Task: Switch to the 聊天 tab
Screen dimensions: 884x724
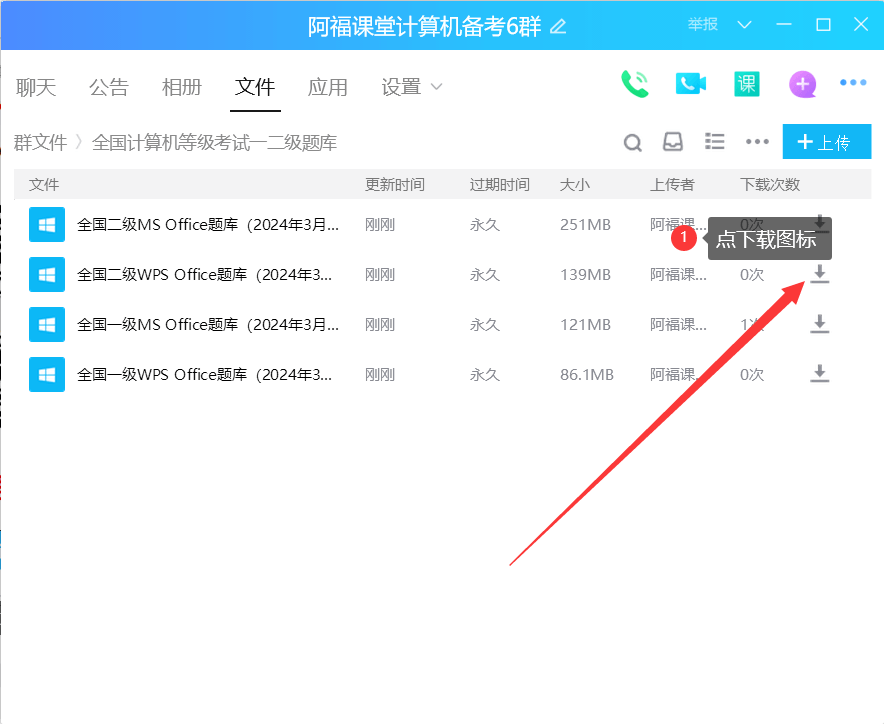Action: coord(34,87)
